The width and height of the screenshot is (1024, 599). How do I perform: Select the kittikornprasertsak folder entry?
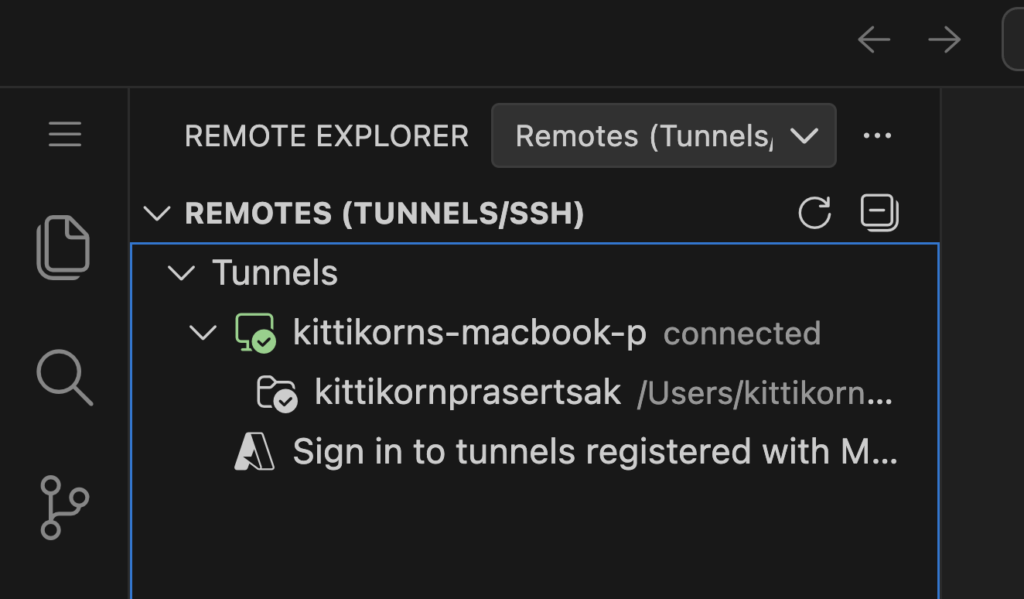(468, 393)
